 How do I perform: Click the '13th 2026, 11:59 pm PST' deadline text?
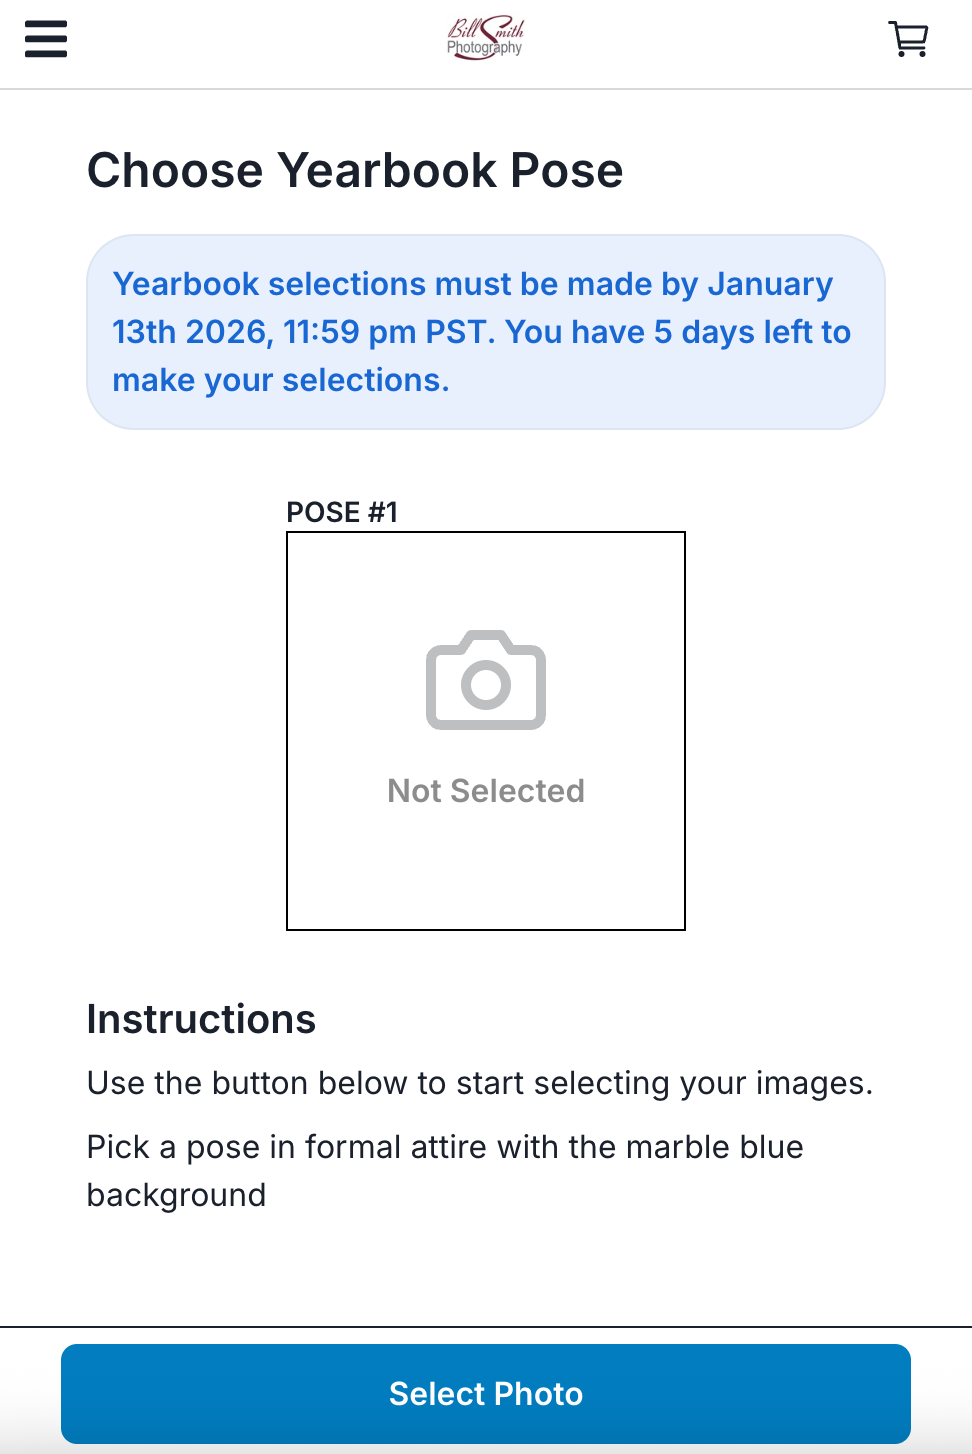point(304,332)
